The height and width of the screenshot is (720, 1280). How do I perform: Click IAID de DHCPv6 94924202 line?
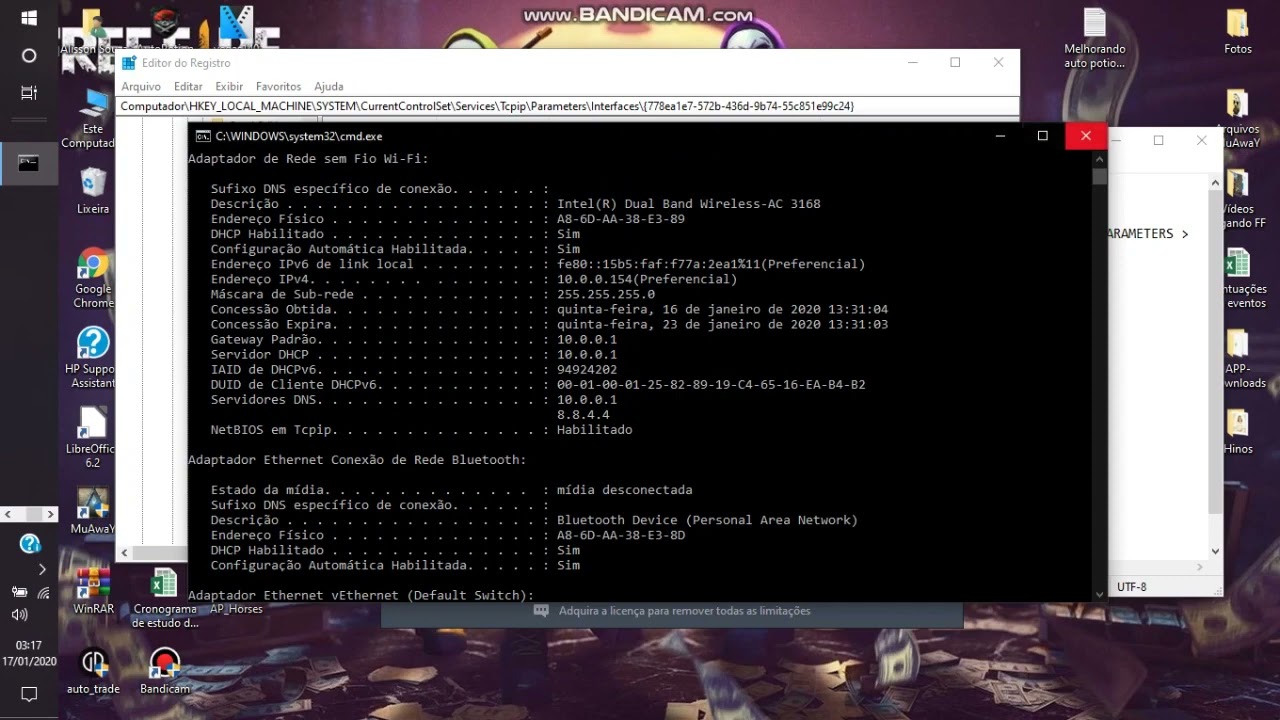(x=413, y=370)
